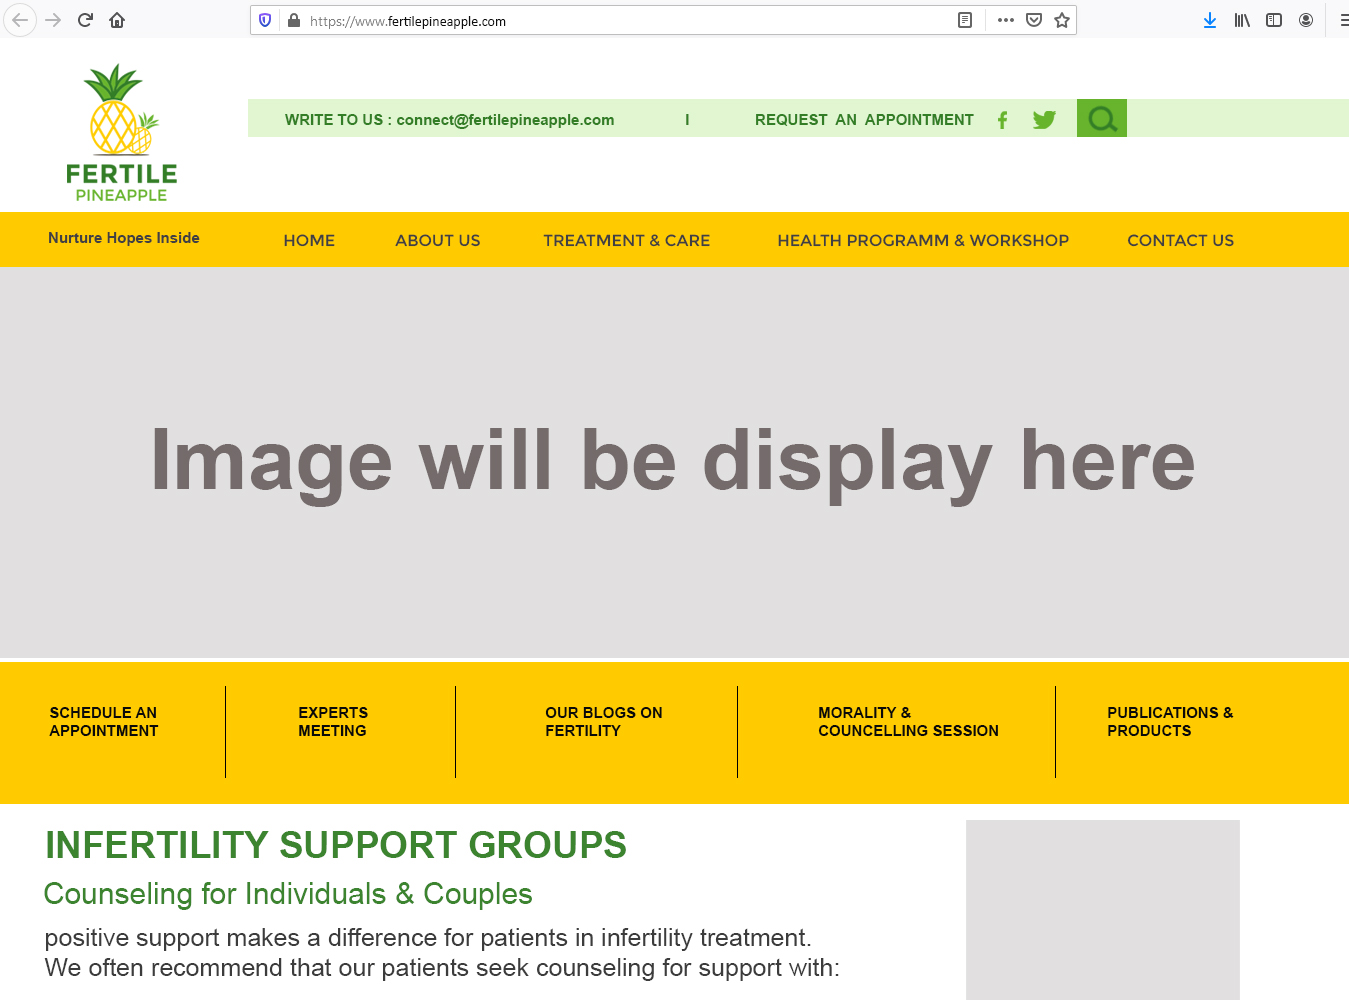Screen dimensions: 1349x1000
Task: Toggle reader view icon in address bar
Action: click(x=965, y=20)
